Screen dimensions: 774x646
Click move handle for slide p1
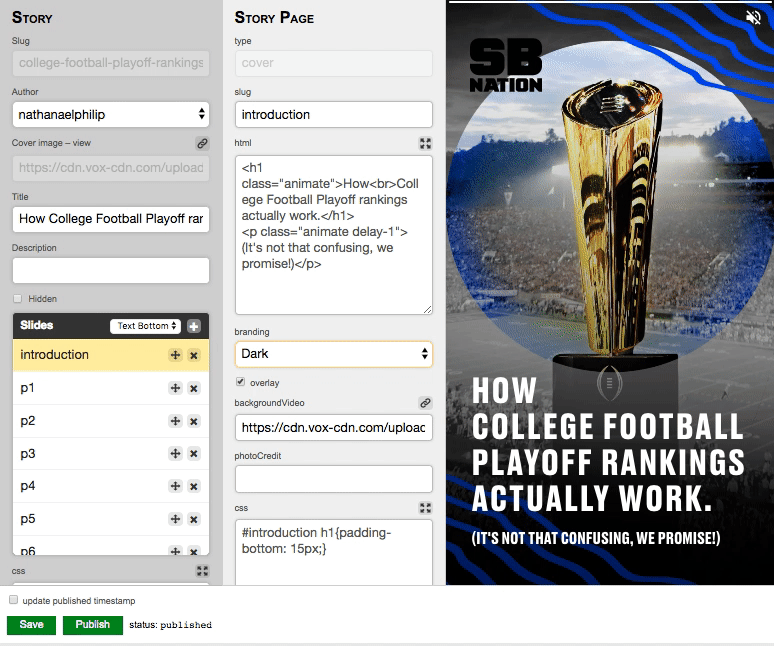coord(175,388)
